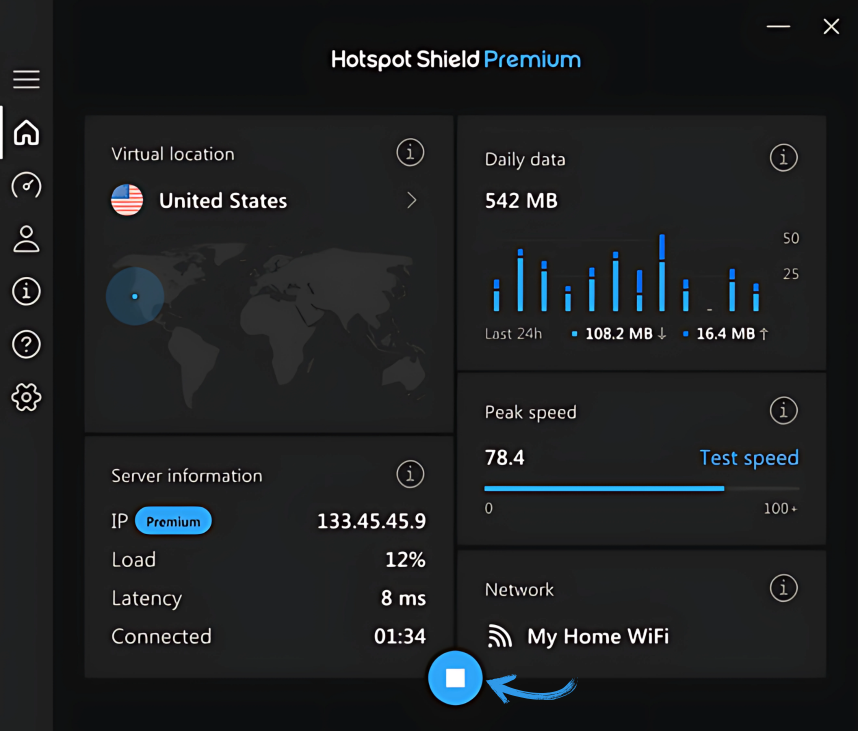Viewport: 858px width, 731px height.
Task: Open the hamburger menu
Action: point(26,79)
